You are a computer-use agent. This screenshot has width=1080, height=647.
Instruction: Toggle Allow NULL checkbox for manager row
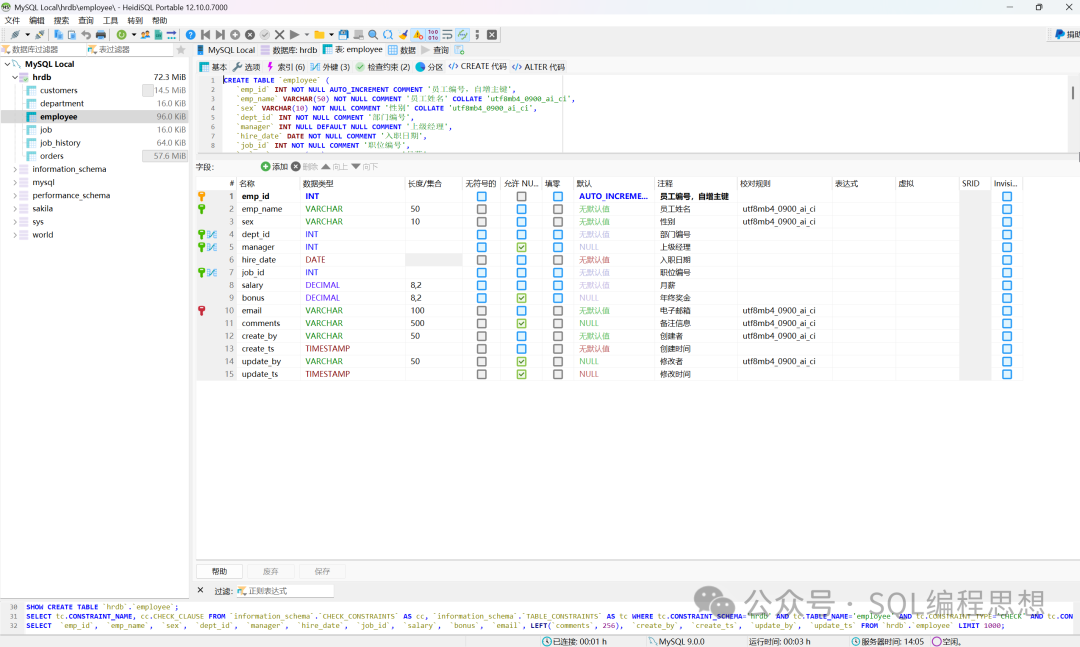pos(521,247)
